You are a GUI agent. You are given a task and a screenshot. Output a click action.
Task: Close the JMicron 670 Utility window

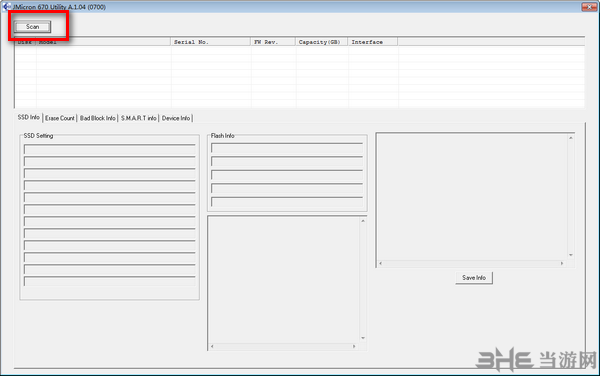[589, 7]
